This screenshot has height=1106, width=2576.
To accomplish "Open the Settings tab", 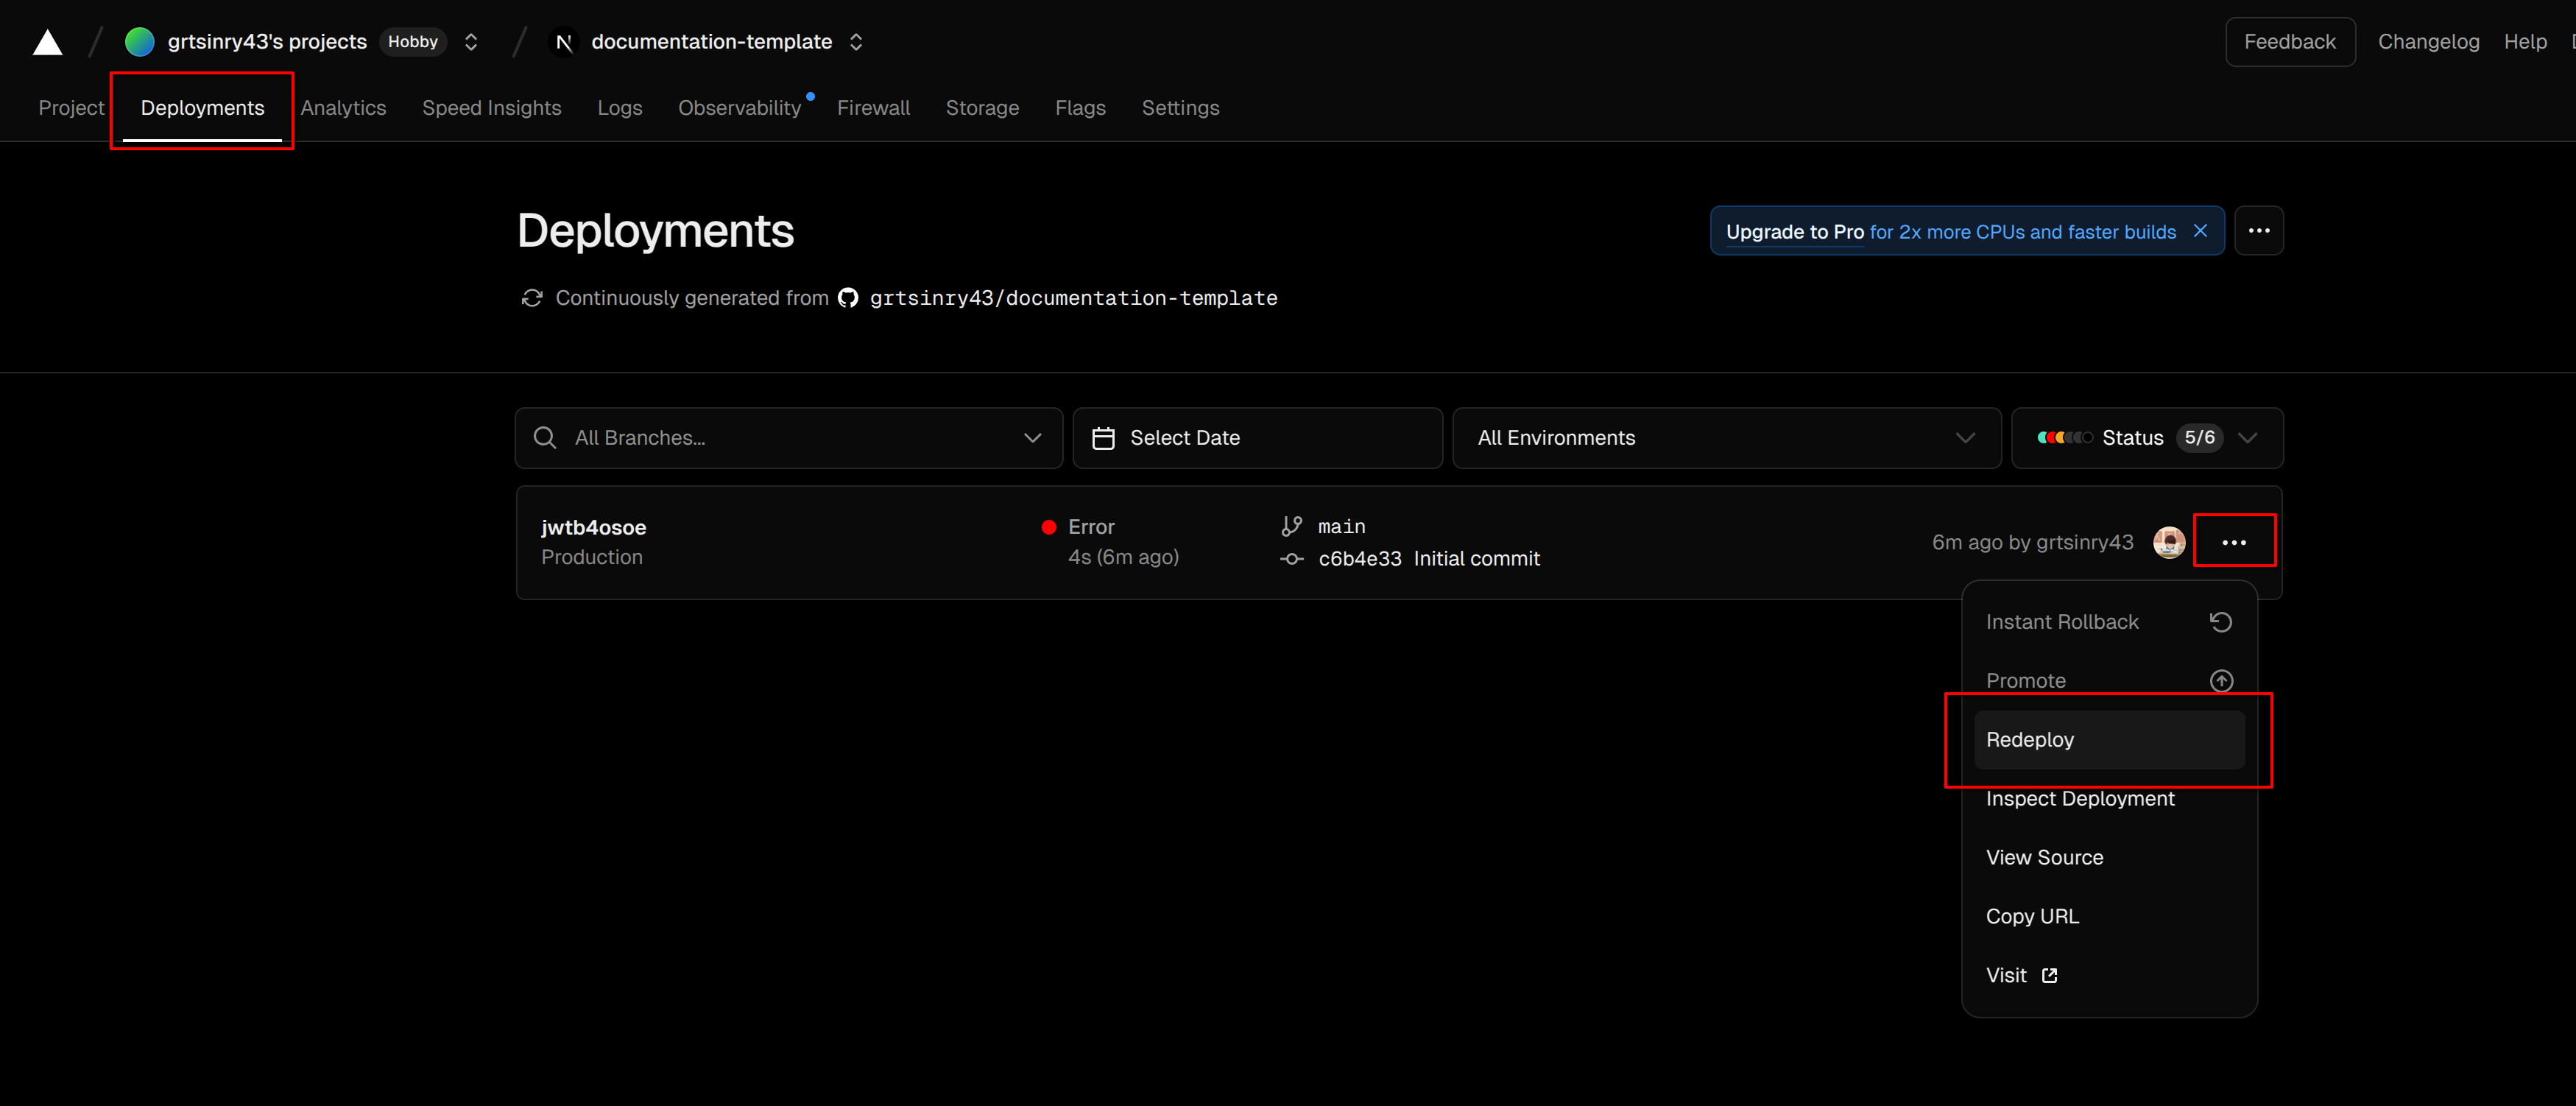I will [x=1180, y=108].
